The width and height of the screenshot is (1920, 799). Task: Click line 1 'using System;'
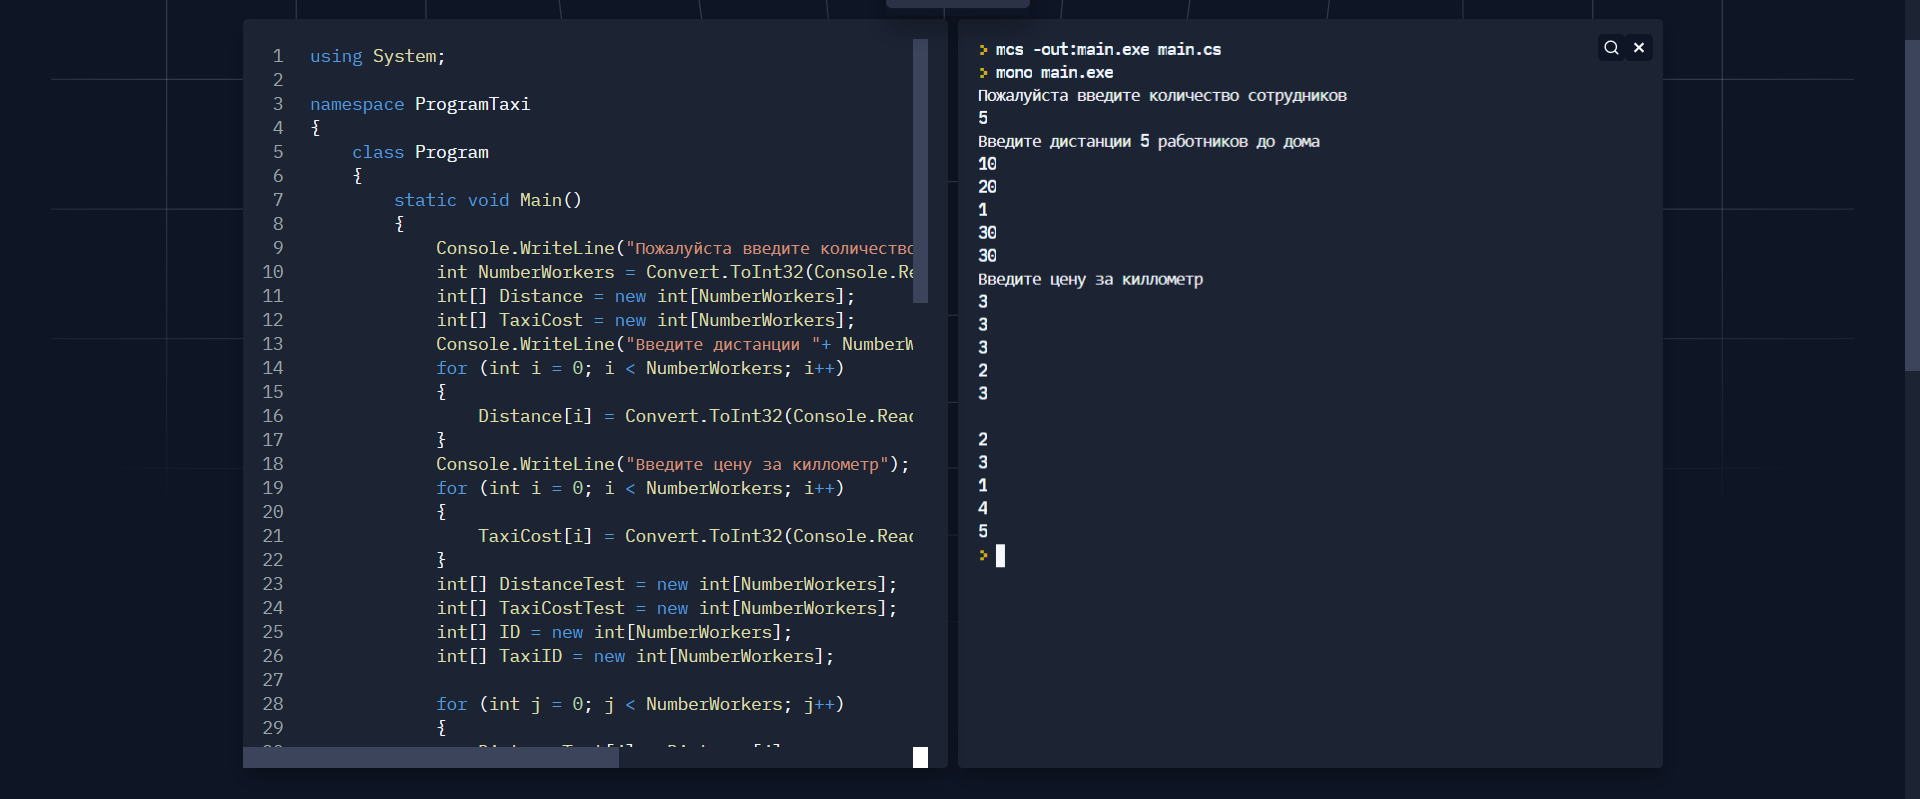click(377, 56)
